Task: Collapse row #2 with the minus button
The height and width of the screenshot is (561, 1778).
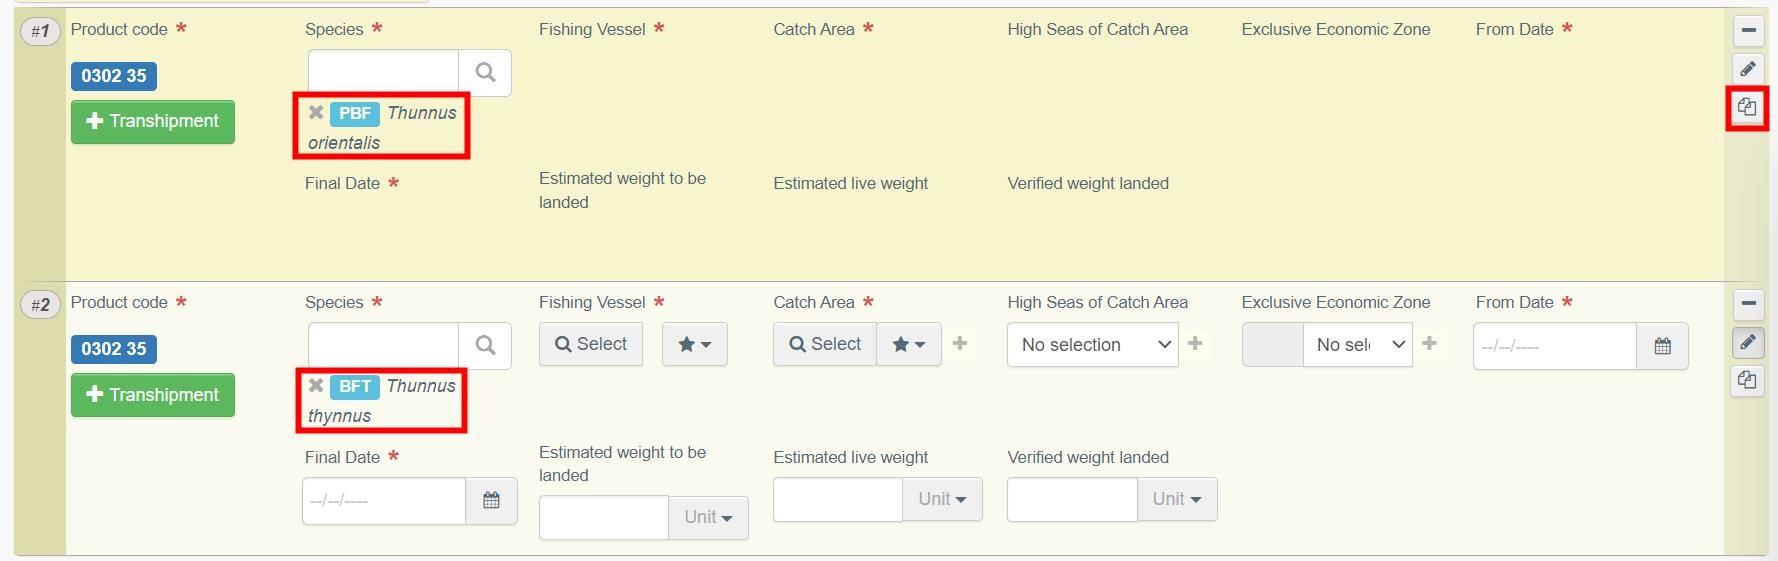Action: (x=1747, y=304)
